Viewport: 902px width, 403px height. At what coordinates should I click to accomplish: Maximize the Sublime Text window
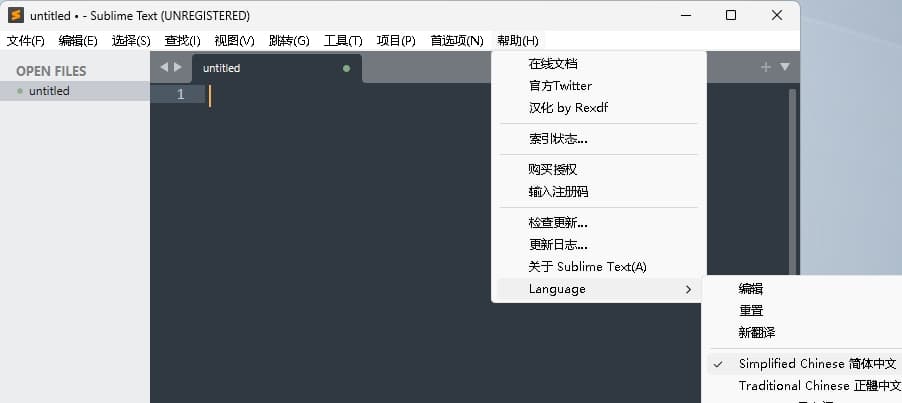(731, 16)
